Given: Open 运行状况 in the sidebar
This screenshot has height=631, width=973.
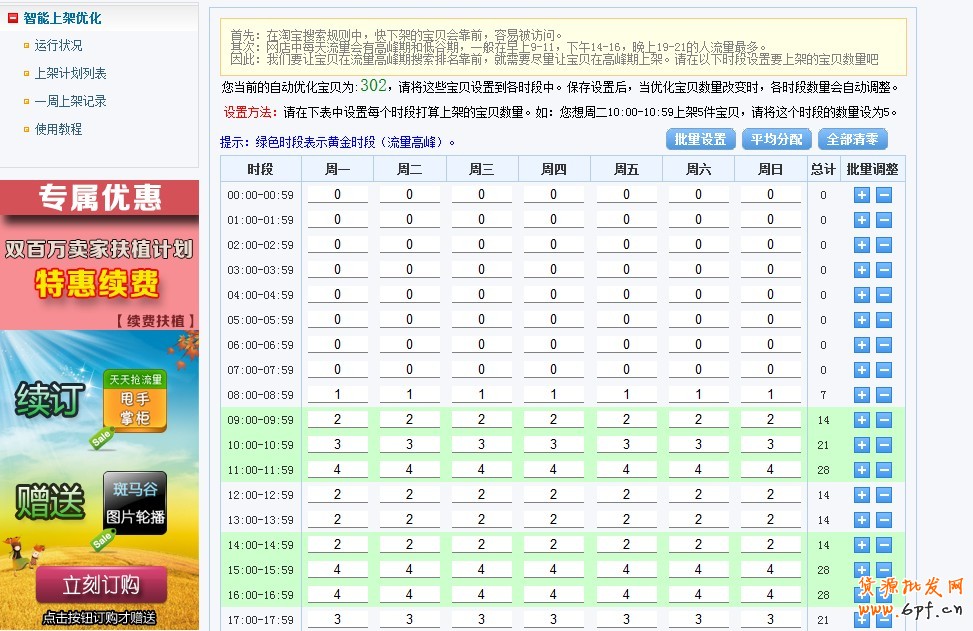Looking at the screenshot, I should tap(58, 45).
